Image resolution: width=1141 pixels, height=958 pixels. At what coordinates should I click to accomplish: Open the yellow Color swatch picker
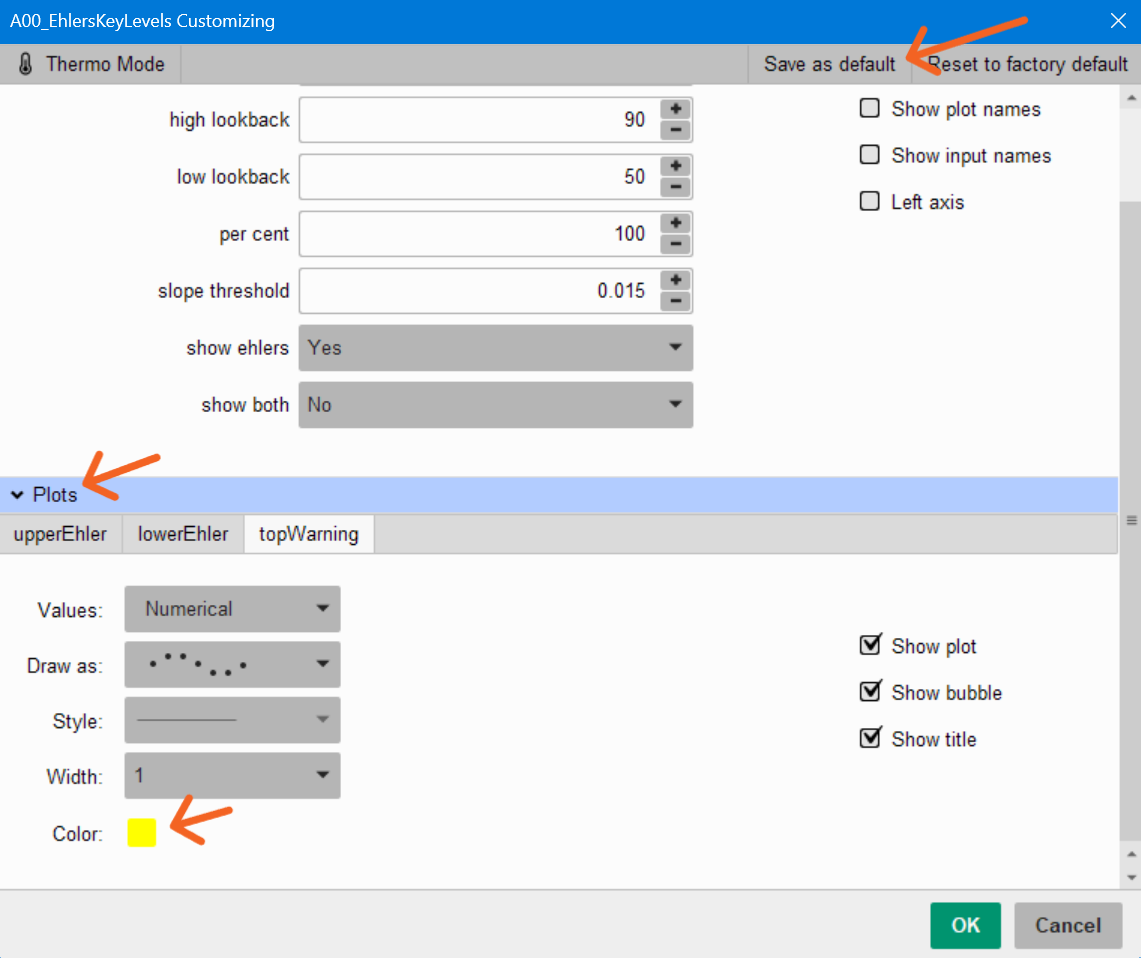click(142, 833)
